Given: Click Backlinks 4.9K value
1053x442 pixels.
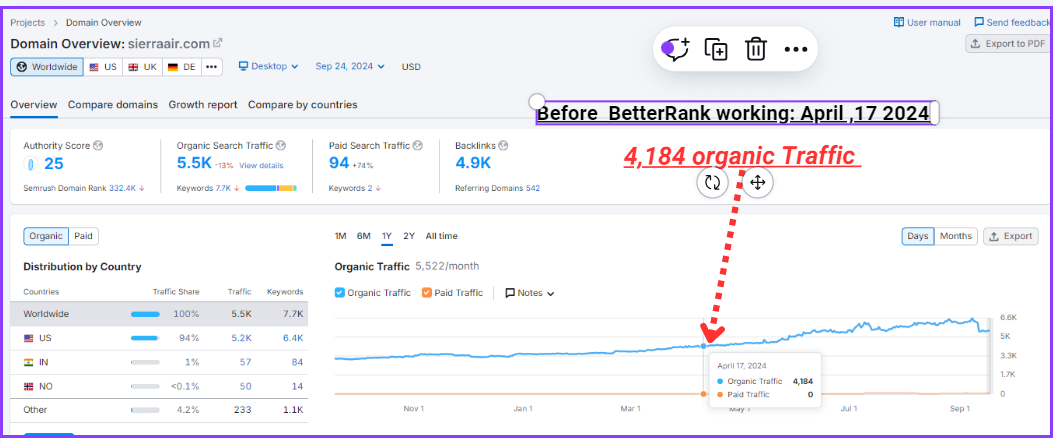Looking at the screenshot, I should coord(473,163).
